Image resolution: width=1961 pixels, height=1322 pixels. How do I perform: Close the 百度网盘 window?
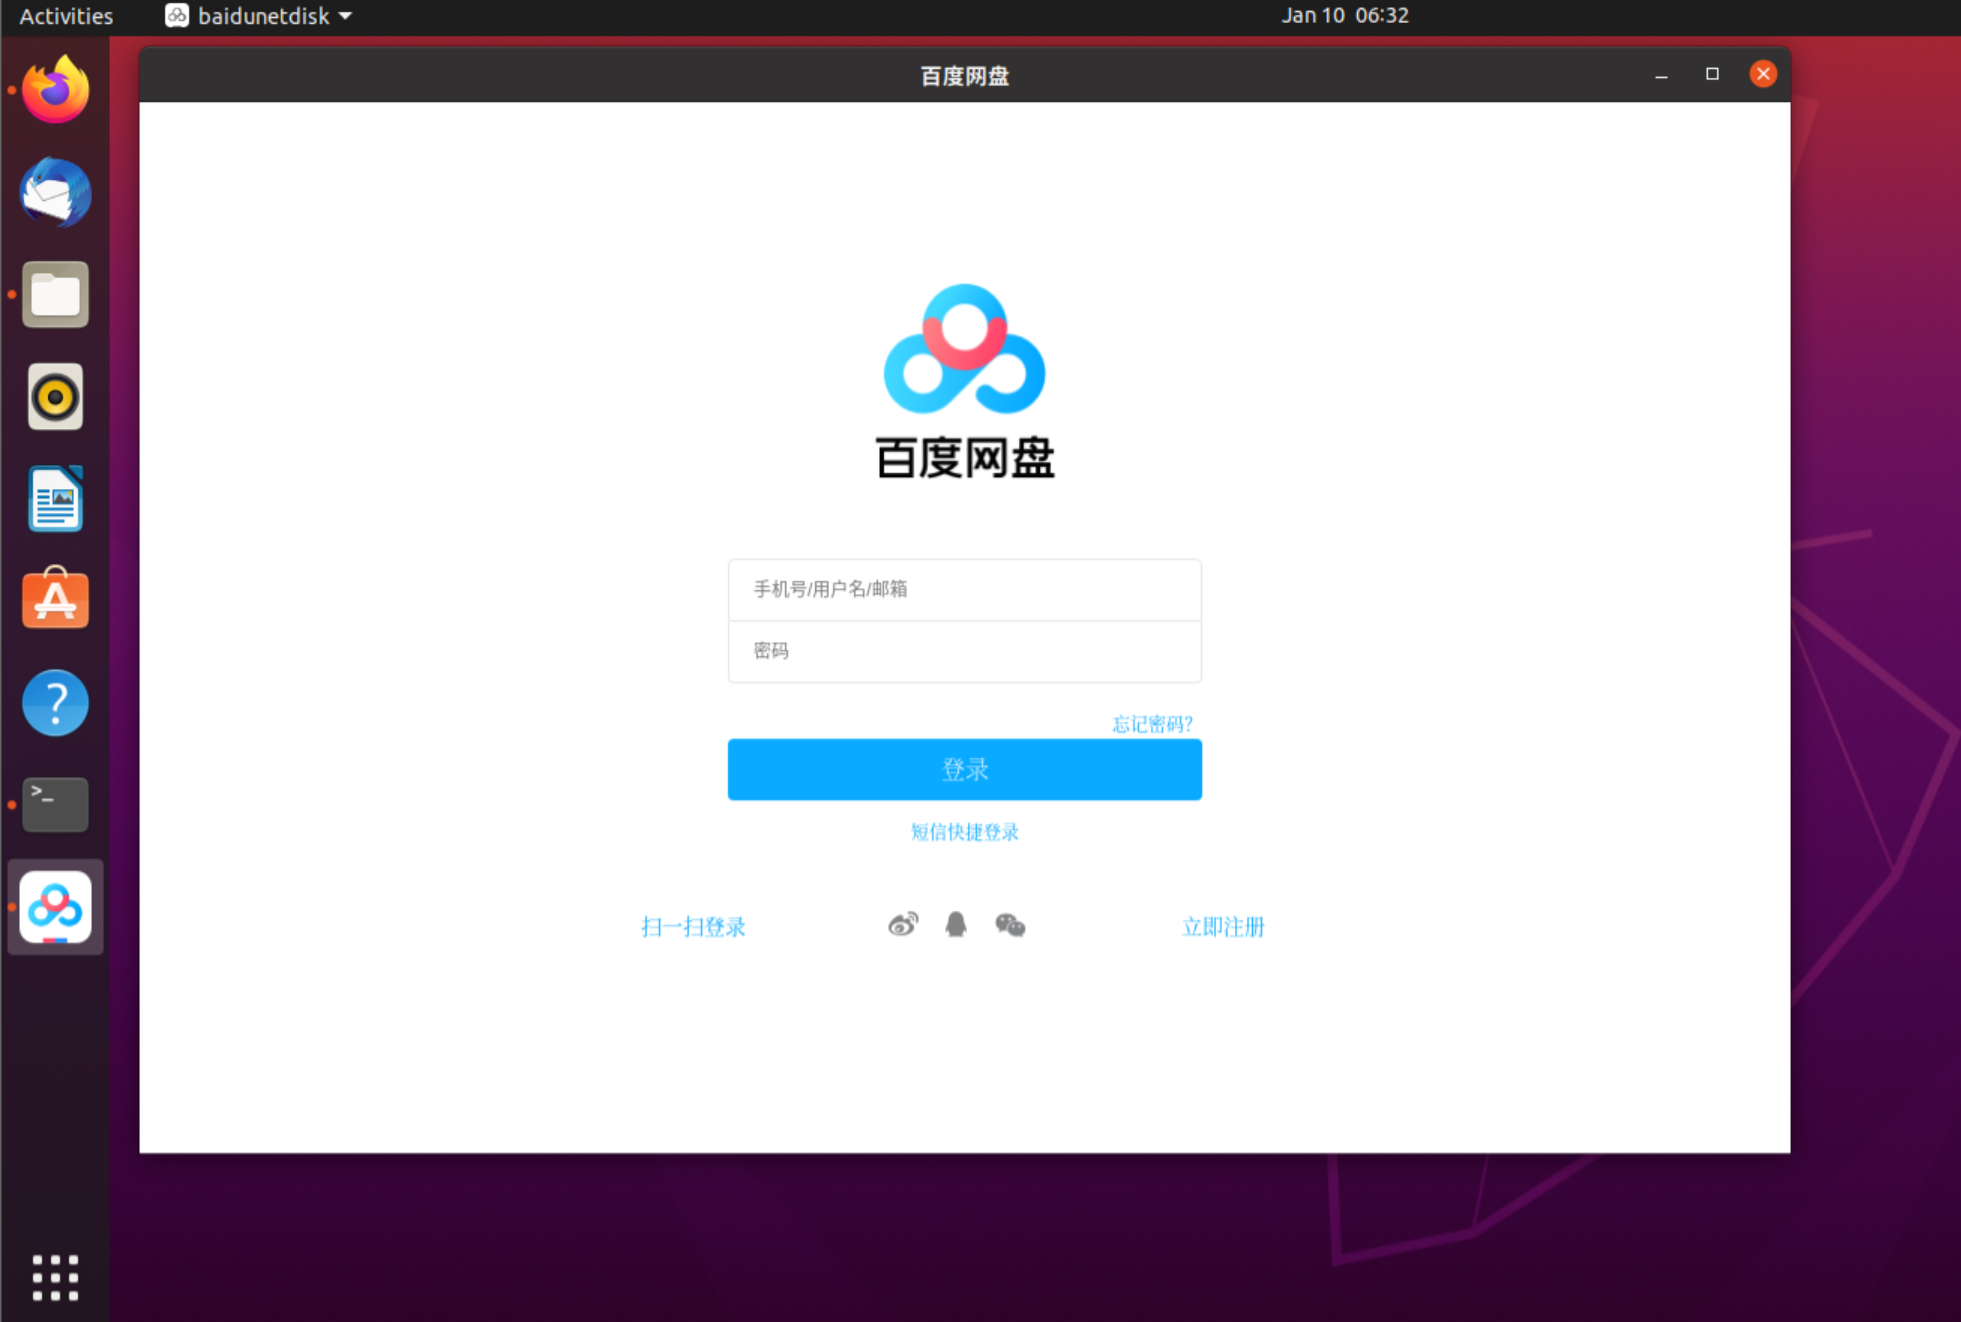(x=1763, y=74)
